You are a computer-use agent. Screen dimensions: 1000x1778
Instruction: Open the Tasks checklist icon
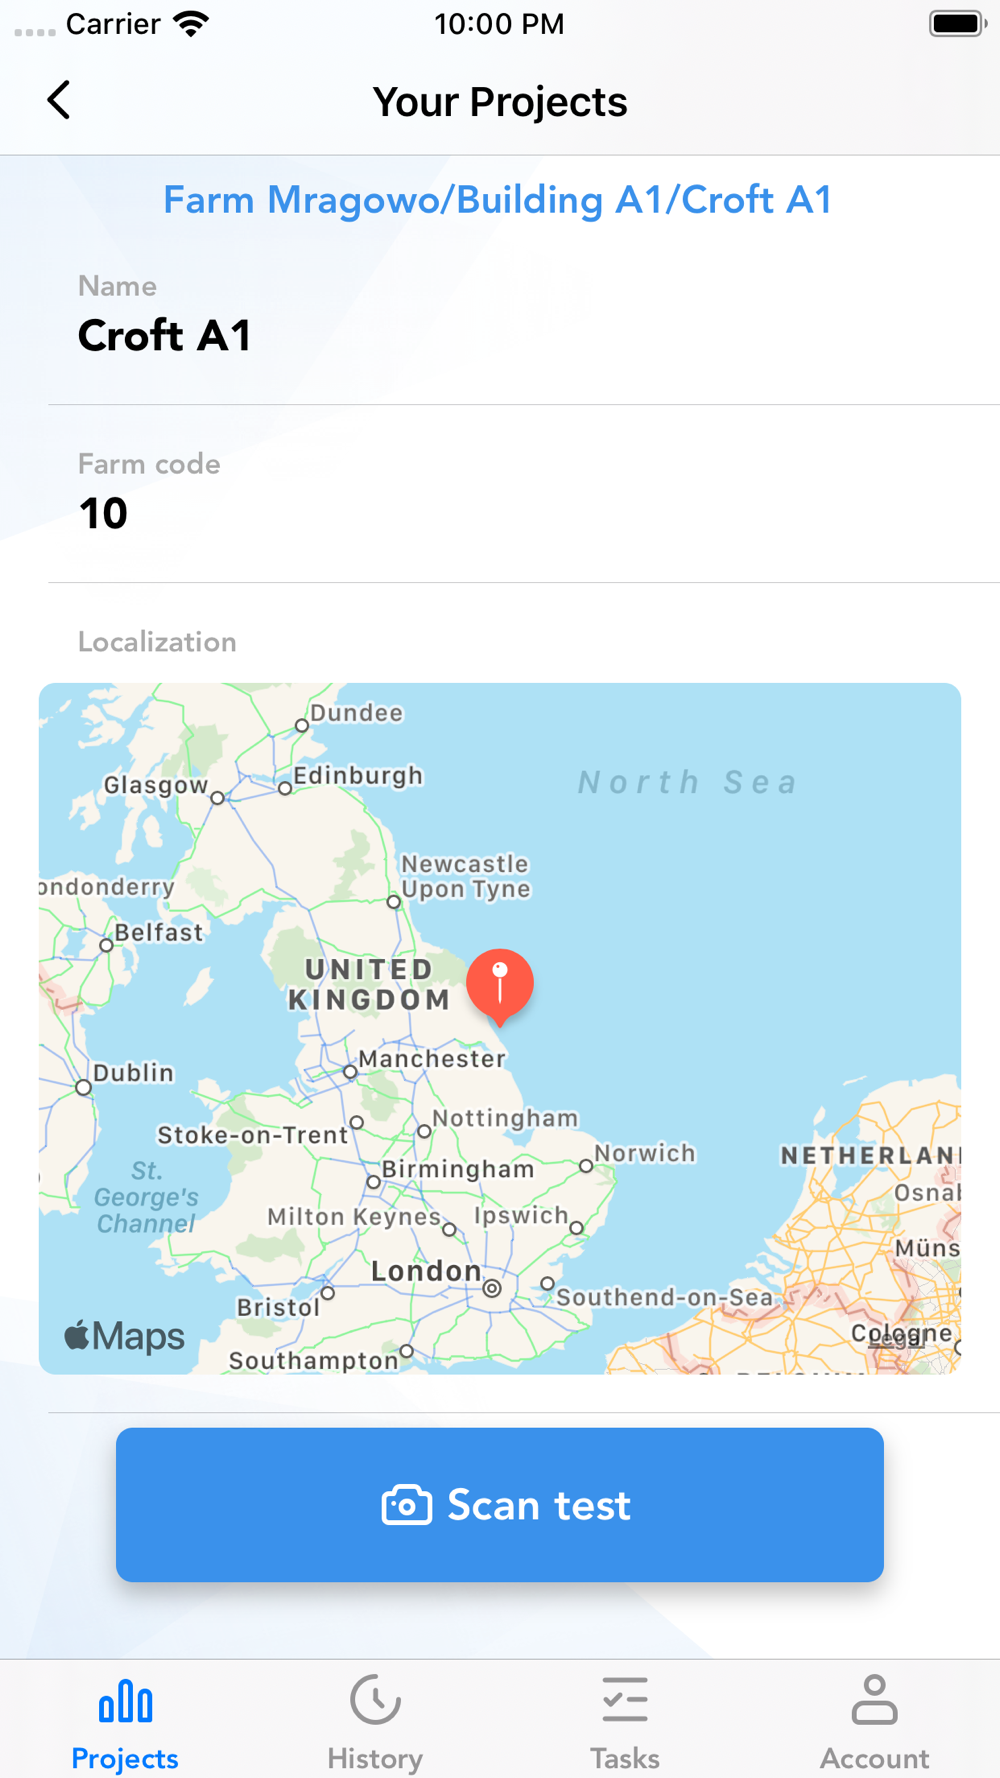pos(625,1700)
